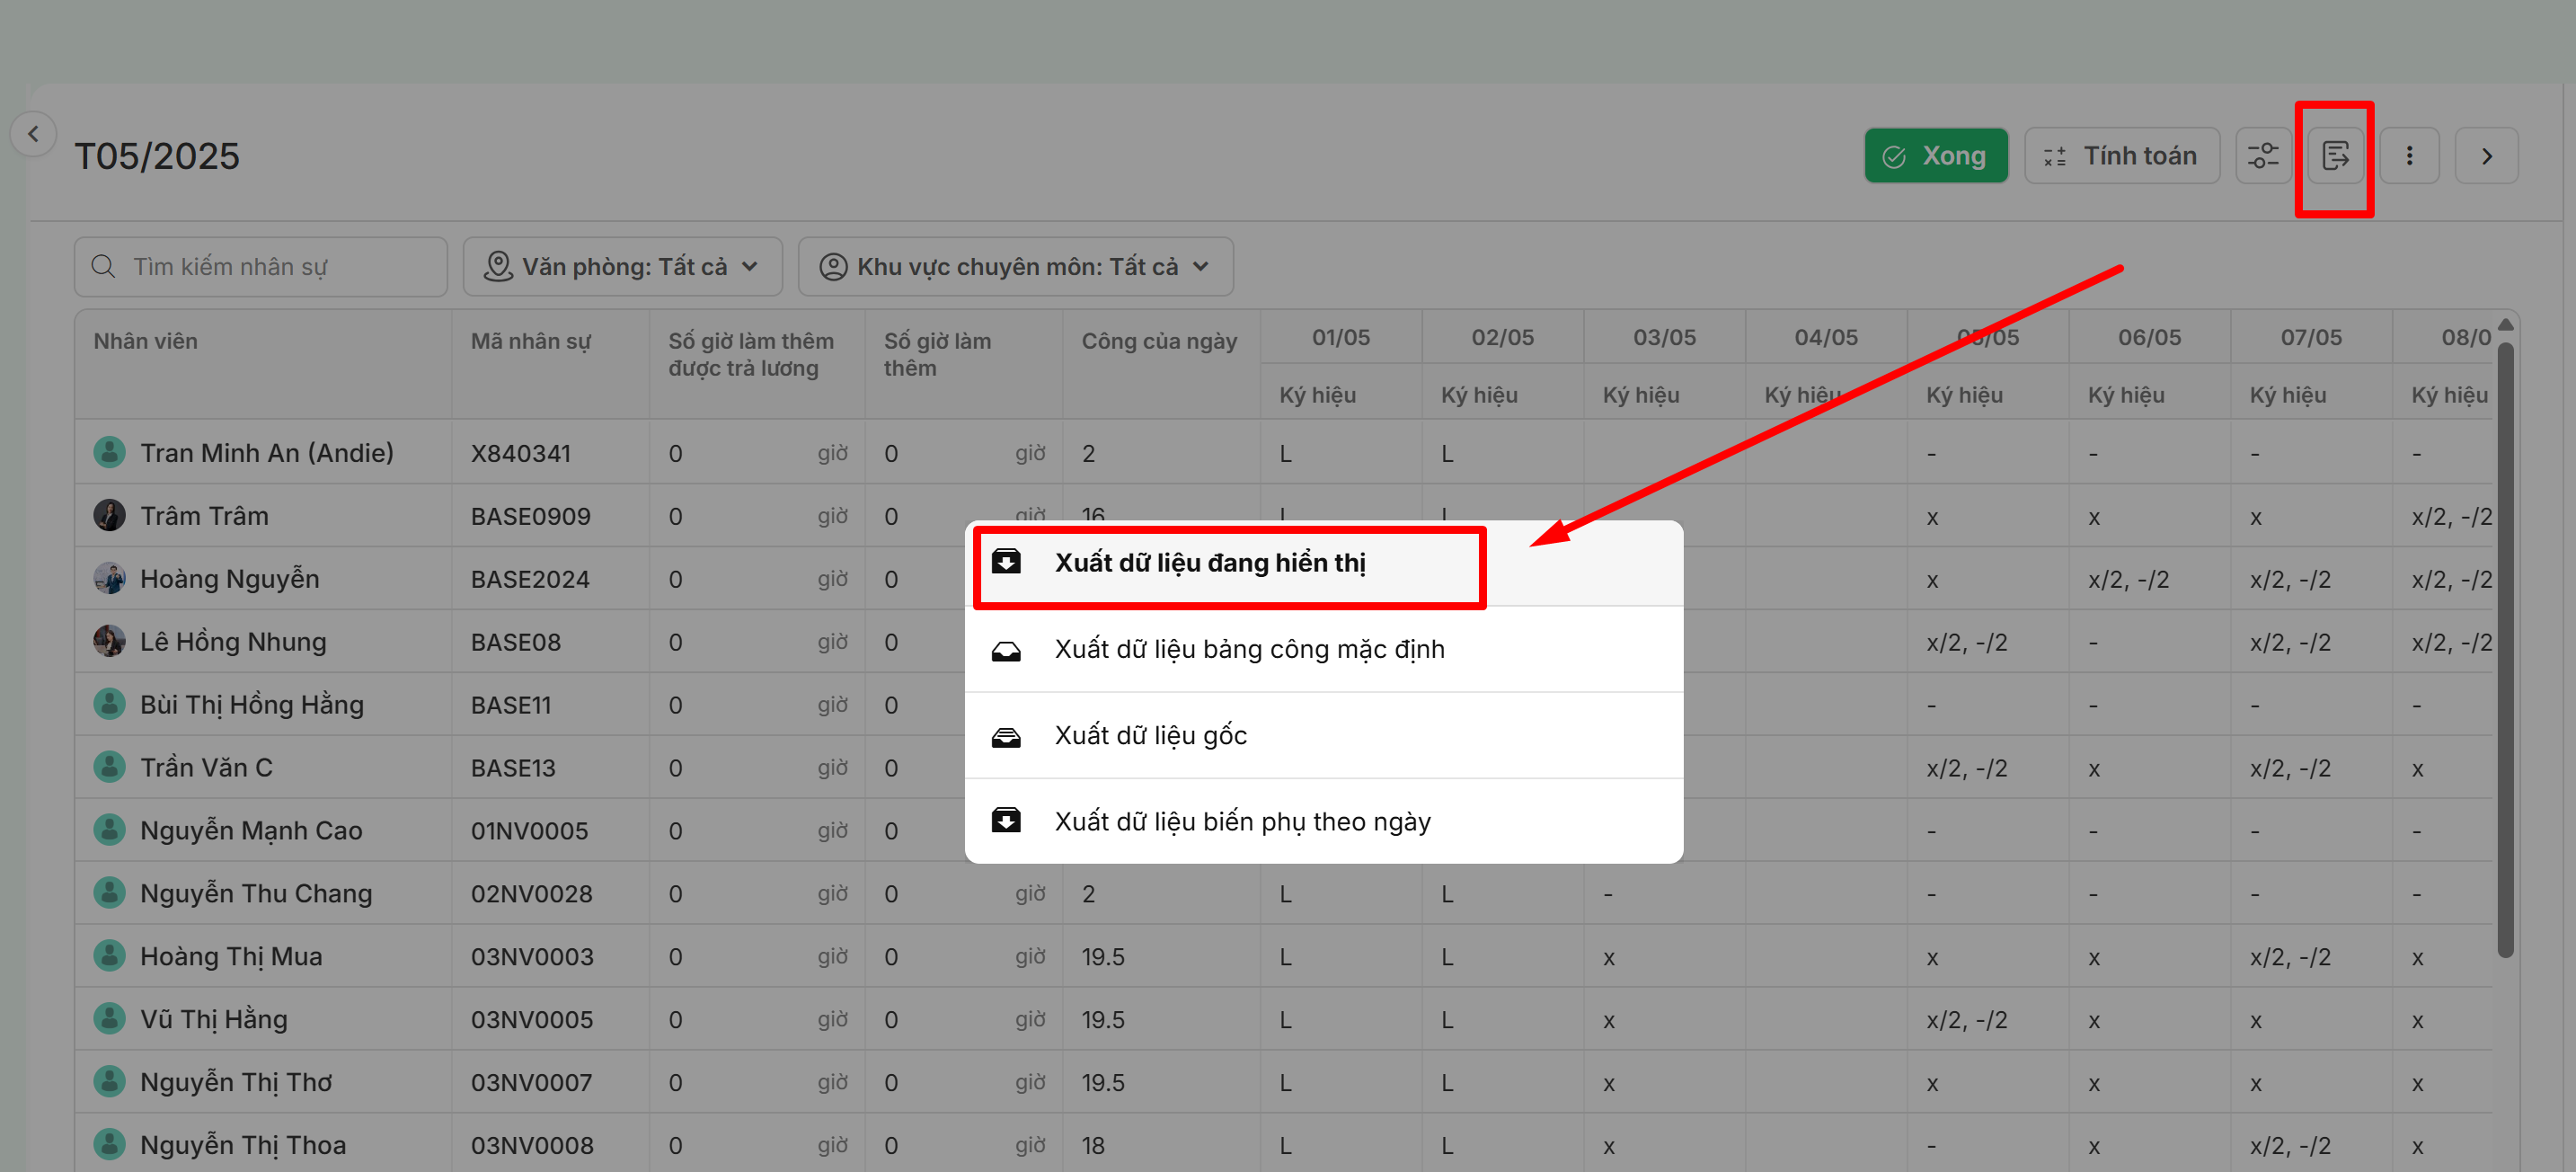The width and height of the screenshot is (2576, 1172).
Task: Click the export data icon in toolbar
Action: pyautogui.click(x=2335, y=156)
